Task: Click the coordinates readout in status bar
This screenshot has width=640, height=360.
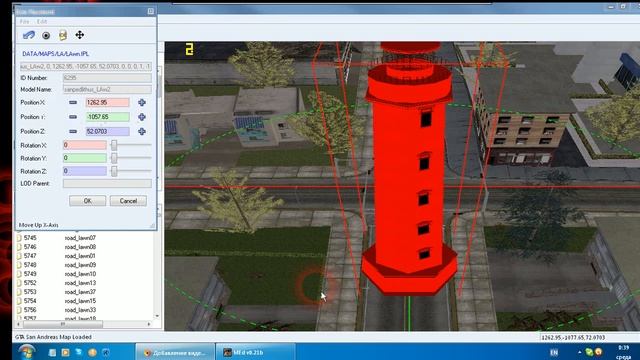Action: click(573, 338)
